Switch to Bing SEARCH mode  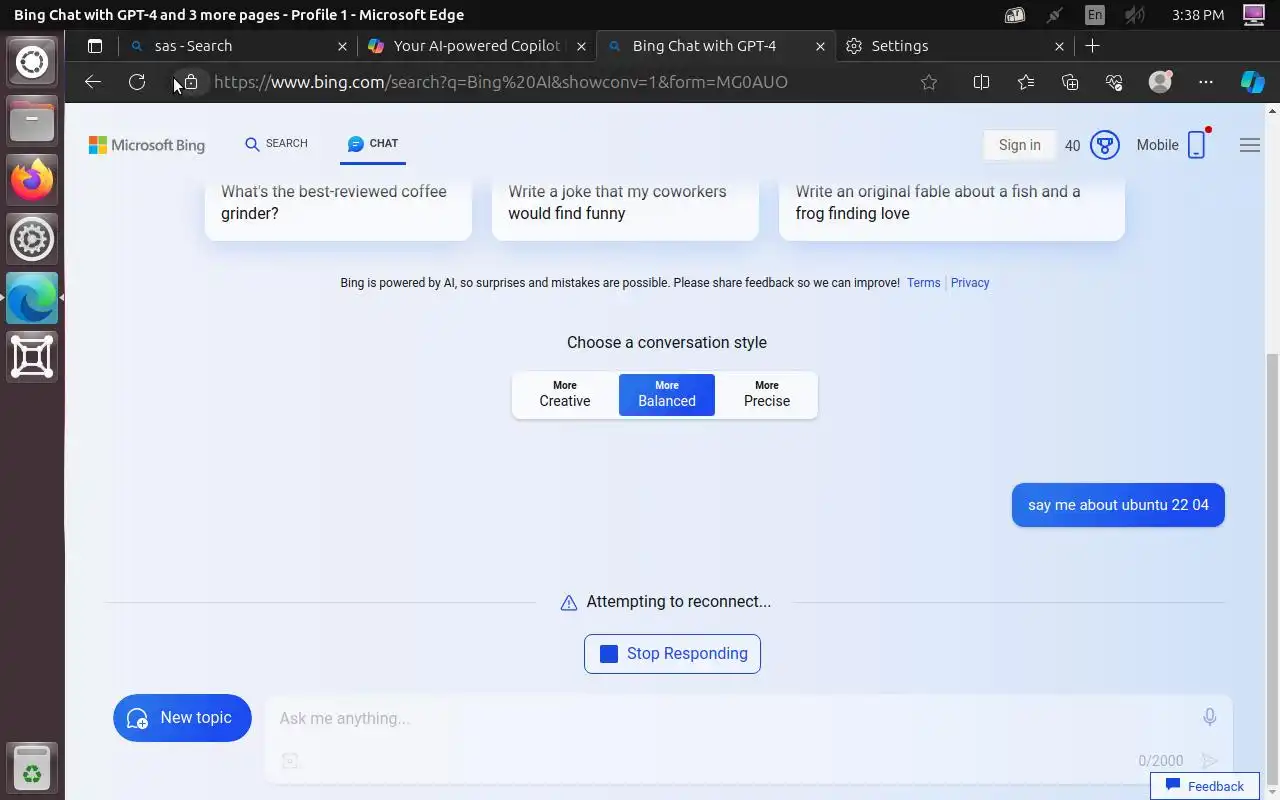pos(277,144)
